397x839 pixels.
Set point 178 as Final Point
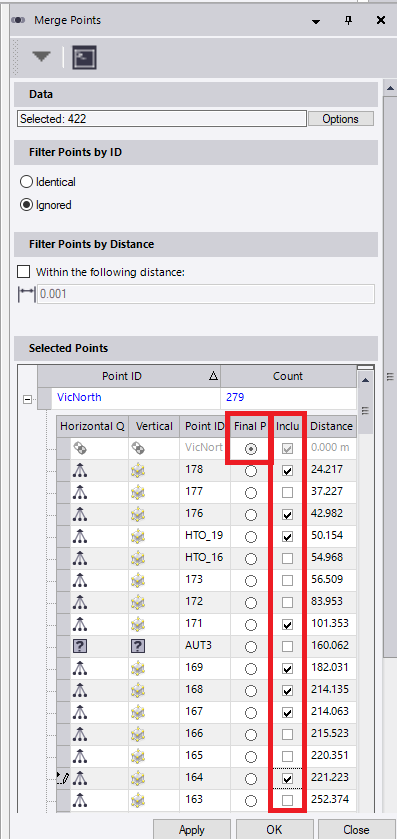250,471
